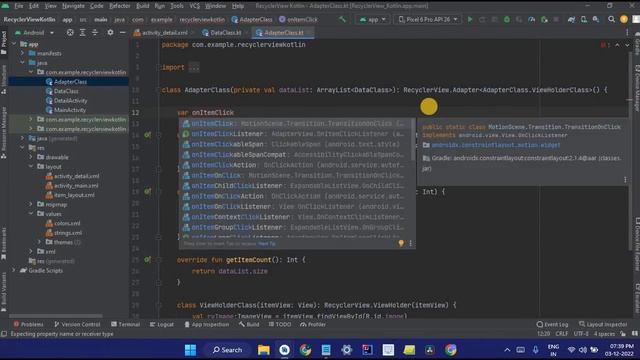Select the onItemClickableSpan completion suggestion
The image size is (640, 360).
[297, 144]
